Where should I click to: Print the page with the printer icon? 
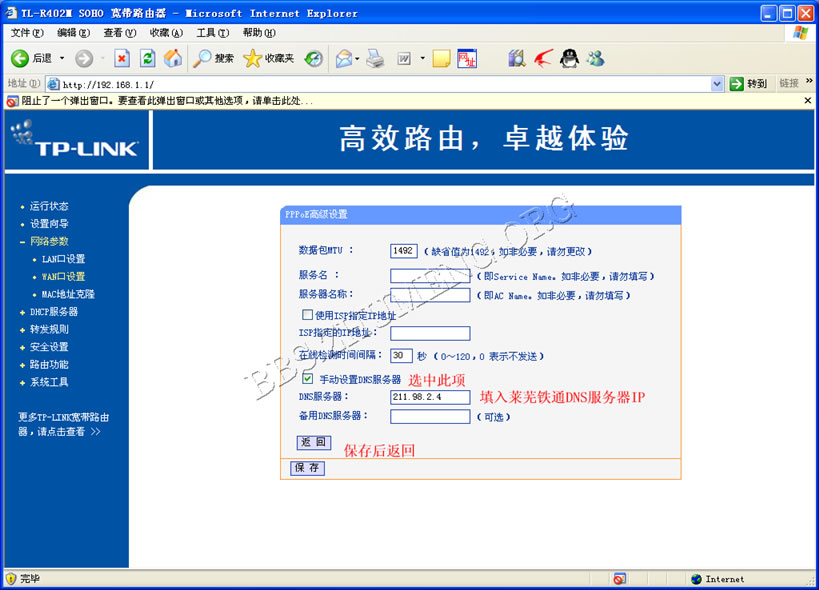[375, 58]
